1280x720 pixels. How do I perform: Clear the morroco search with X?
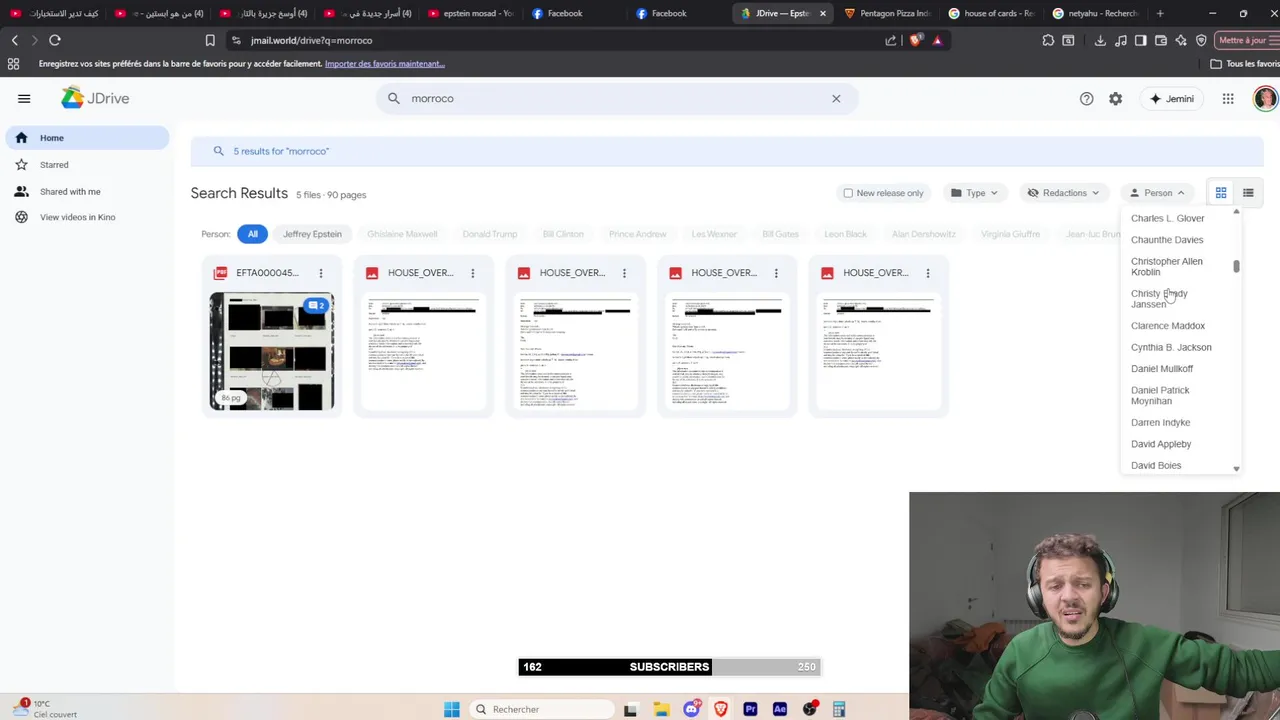coord(836,98)
